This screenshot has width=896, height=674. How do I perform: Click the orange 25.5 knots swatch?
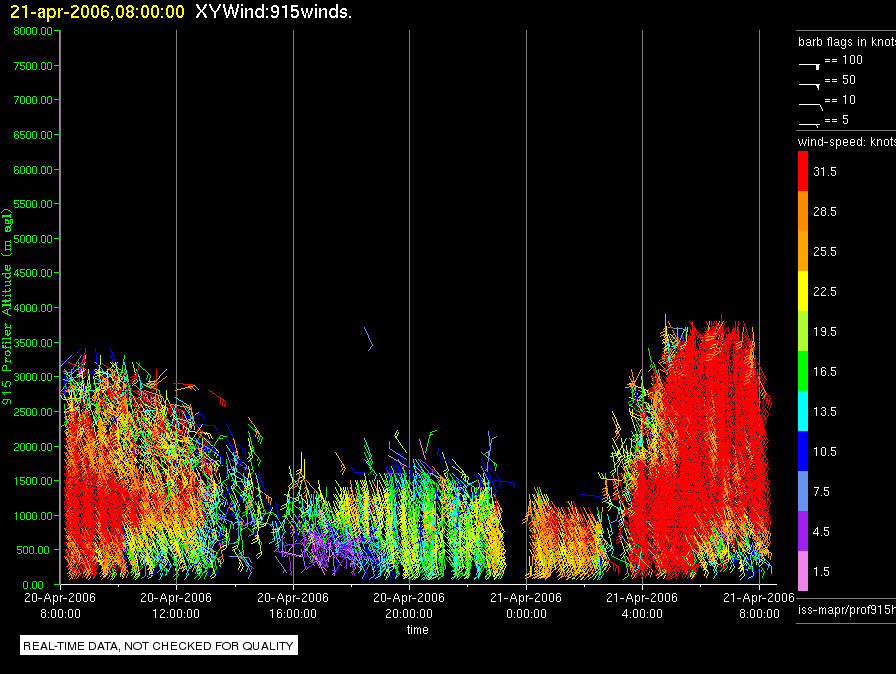click(803, 251)
